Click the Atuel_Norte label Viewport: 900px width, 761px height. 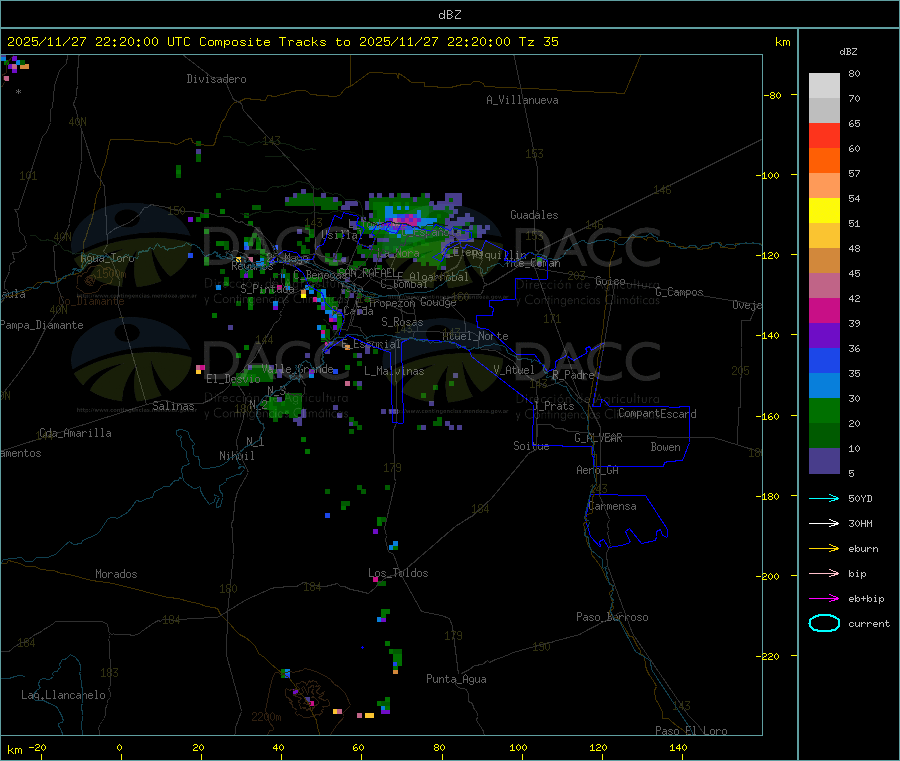tap(475, 336)
